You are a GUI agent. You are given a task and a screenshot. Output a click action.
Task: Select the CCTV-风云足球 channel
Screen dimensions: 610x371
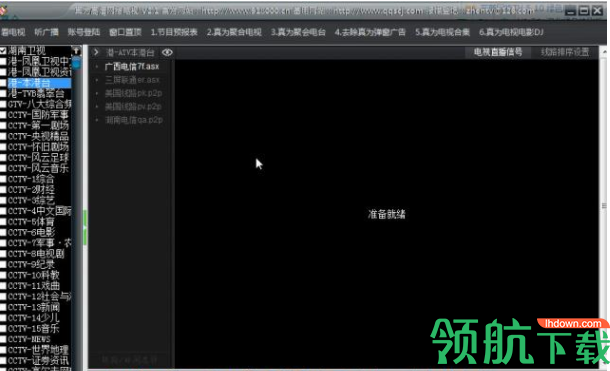[x=38, y=158]
